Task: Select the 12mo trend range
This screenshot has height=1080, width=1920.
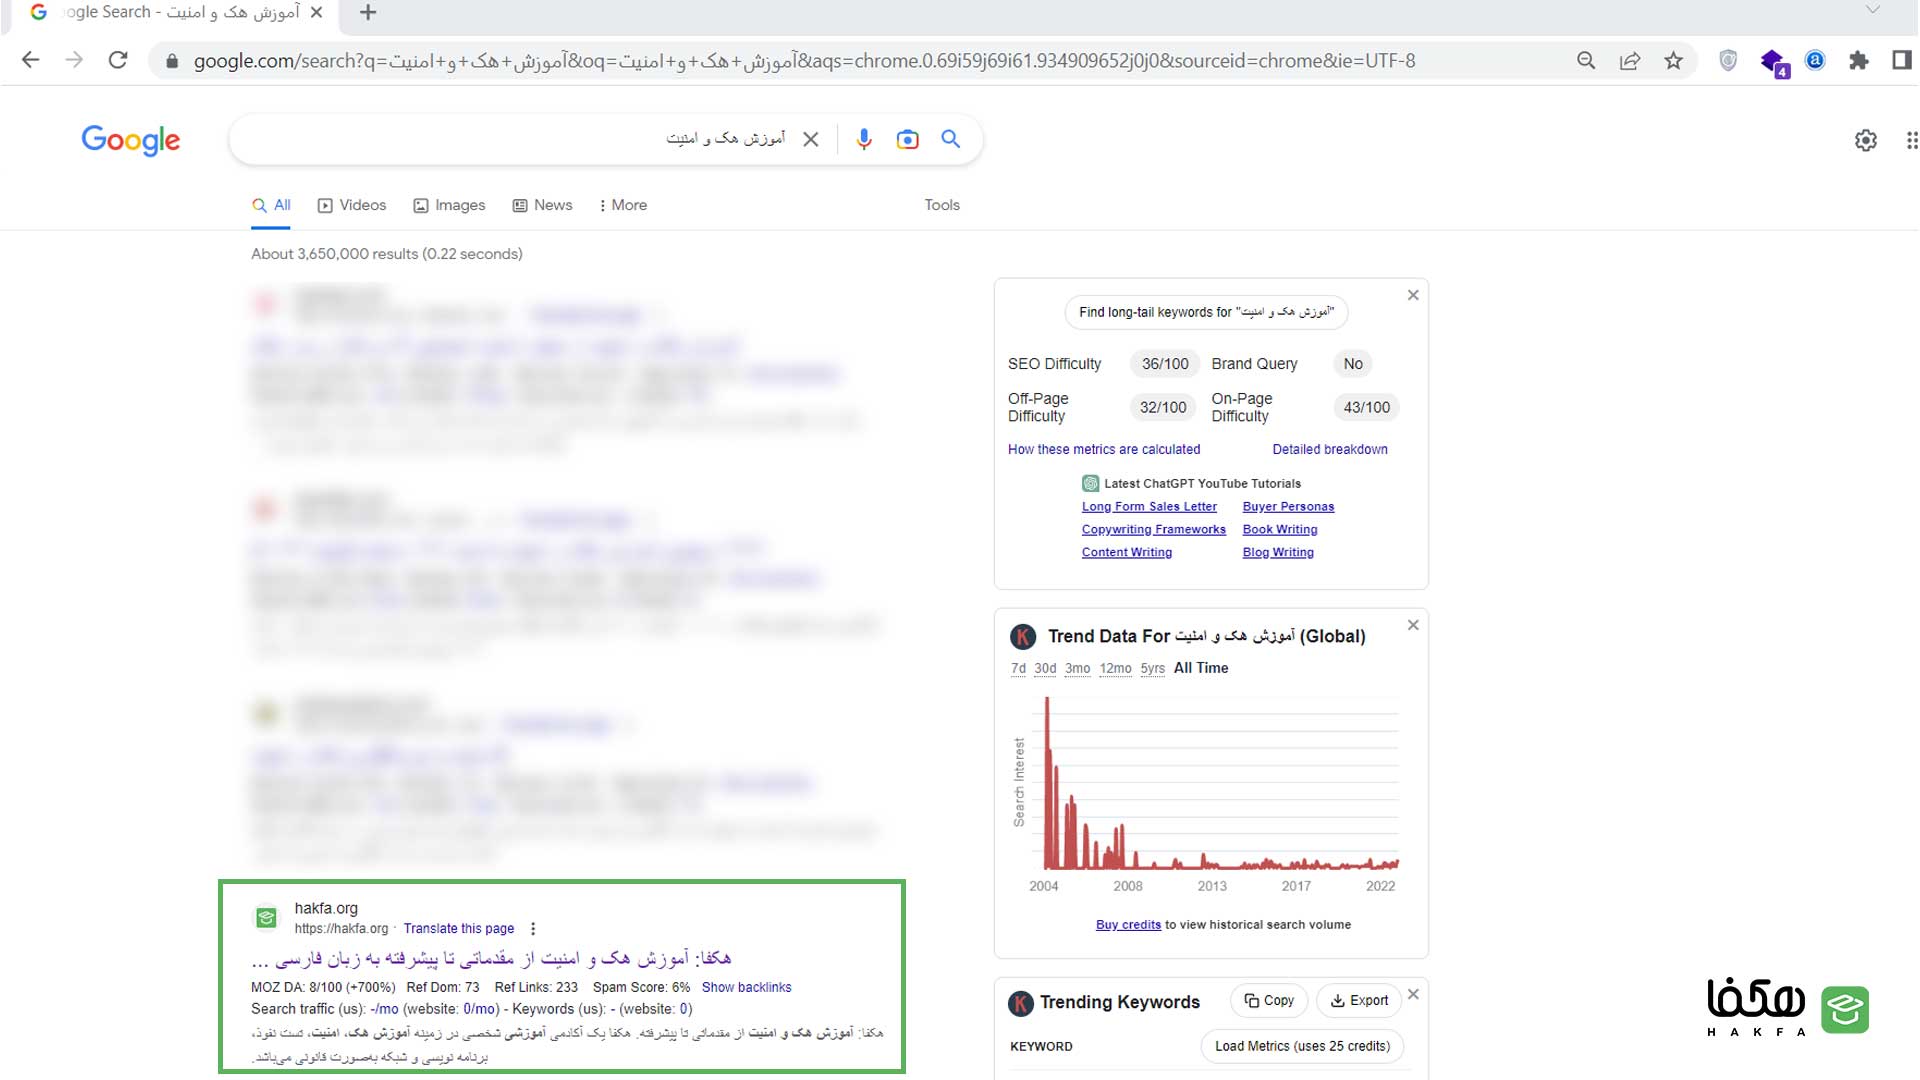Action: 1115,668
